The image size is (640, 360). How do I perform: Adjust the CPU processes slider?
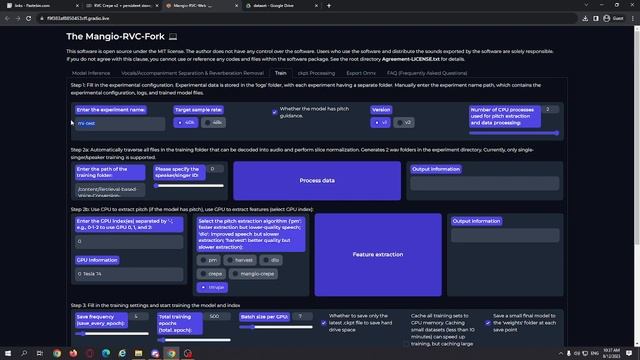tap(514, 133)
